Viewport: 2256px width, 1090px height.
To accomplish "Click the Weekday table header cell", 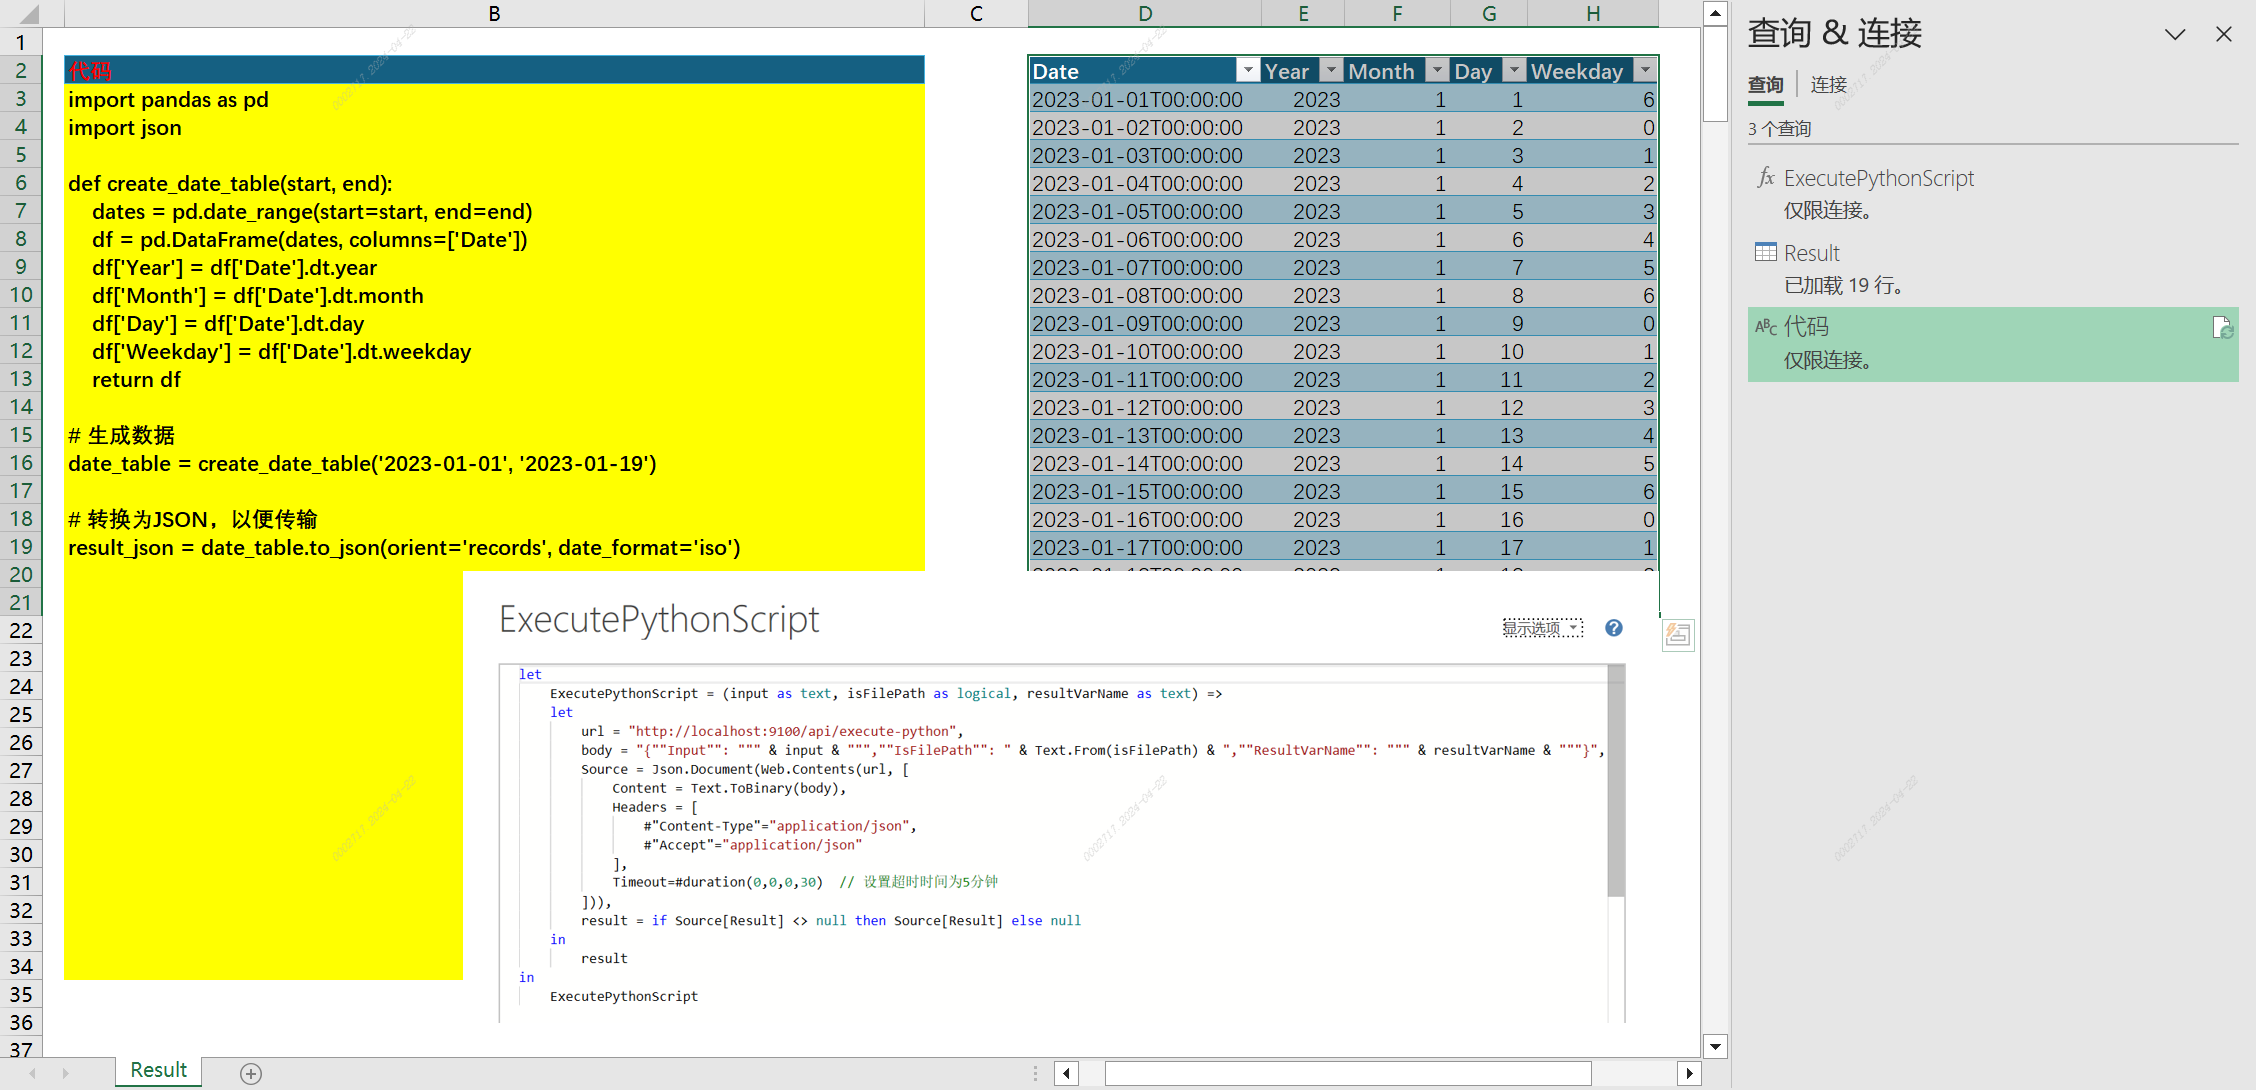I will coord(1593,70).
